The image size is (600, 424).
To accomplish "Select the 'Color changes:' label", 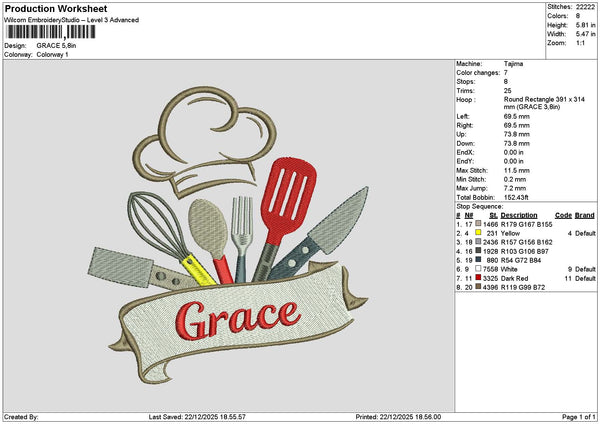I will click(x=478, y=73).
